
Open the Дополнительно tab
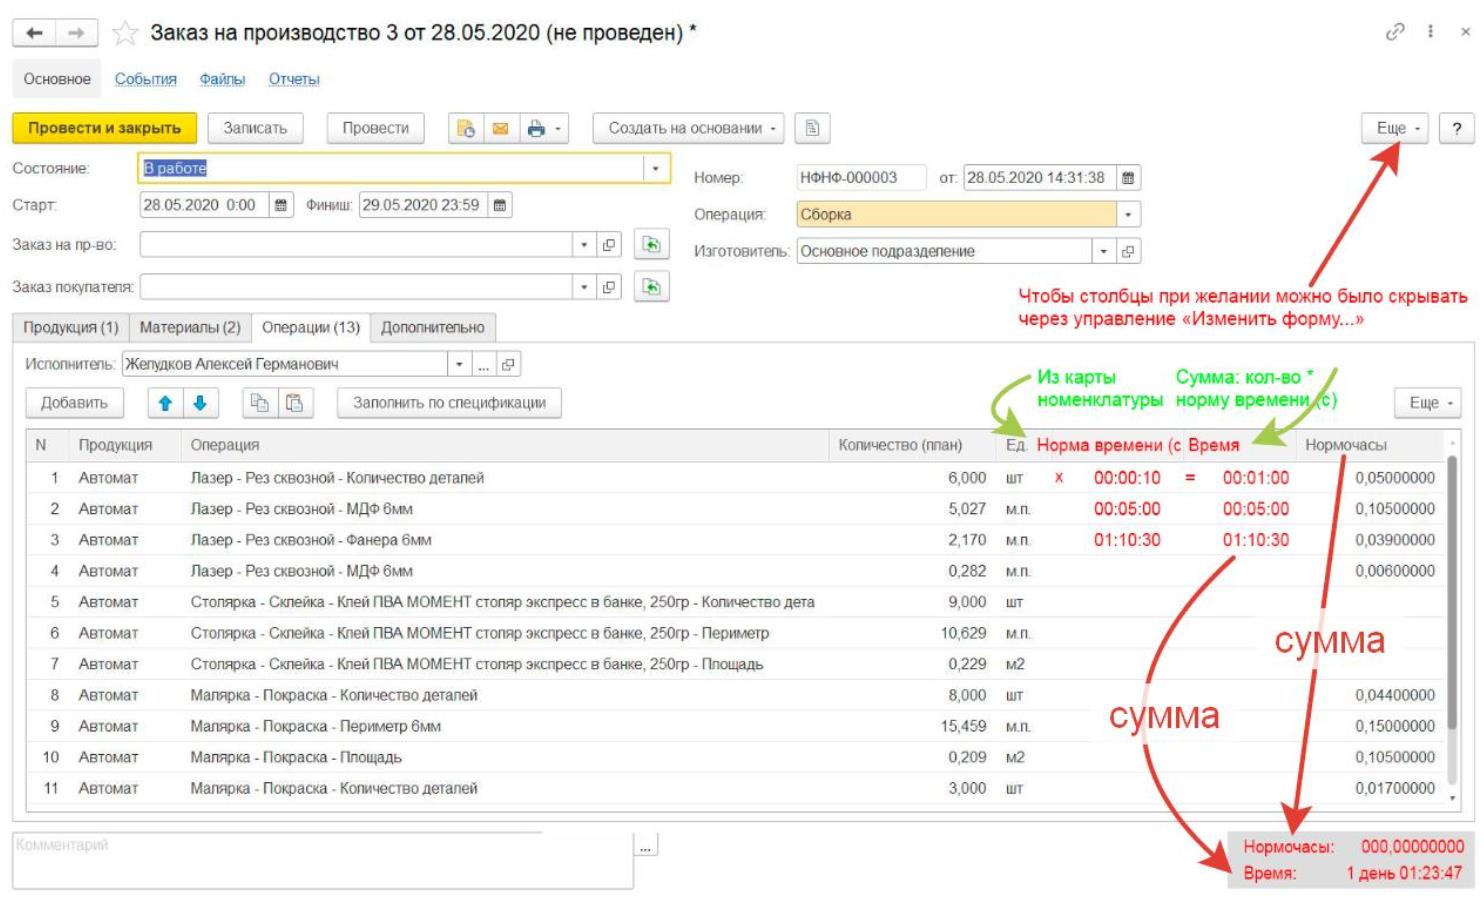[x=432, y=327]
